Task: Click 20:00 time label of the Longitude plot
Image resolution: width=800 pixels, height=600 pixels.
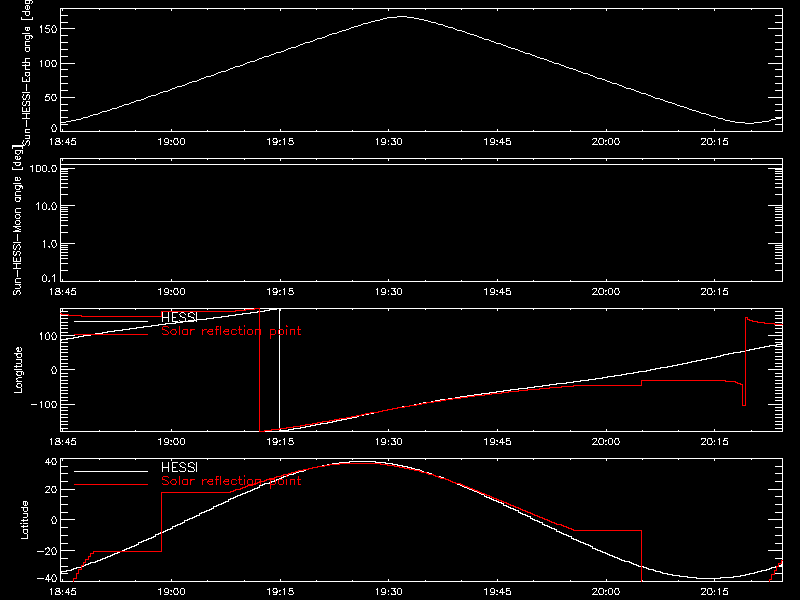Action: [x=606, y=442]
